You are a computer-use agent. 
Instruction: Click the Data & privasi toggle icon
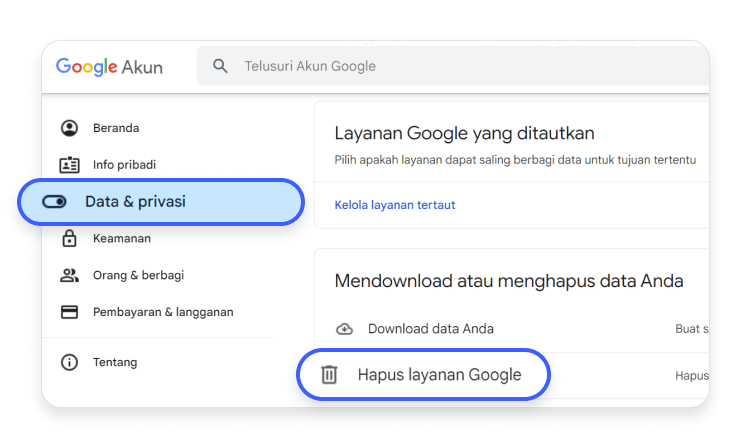pyautogui.click(x=54, y=202)
